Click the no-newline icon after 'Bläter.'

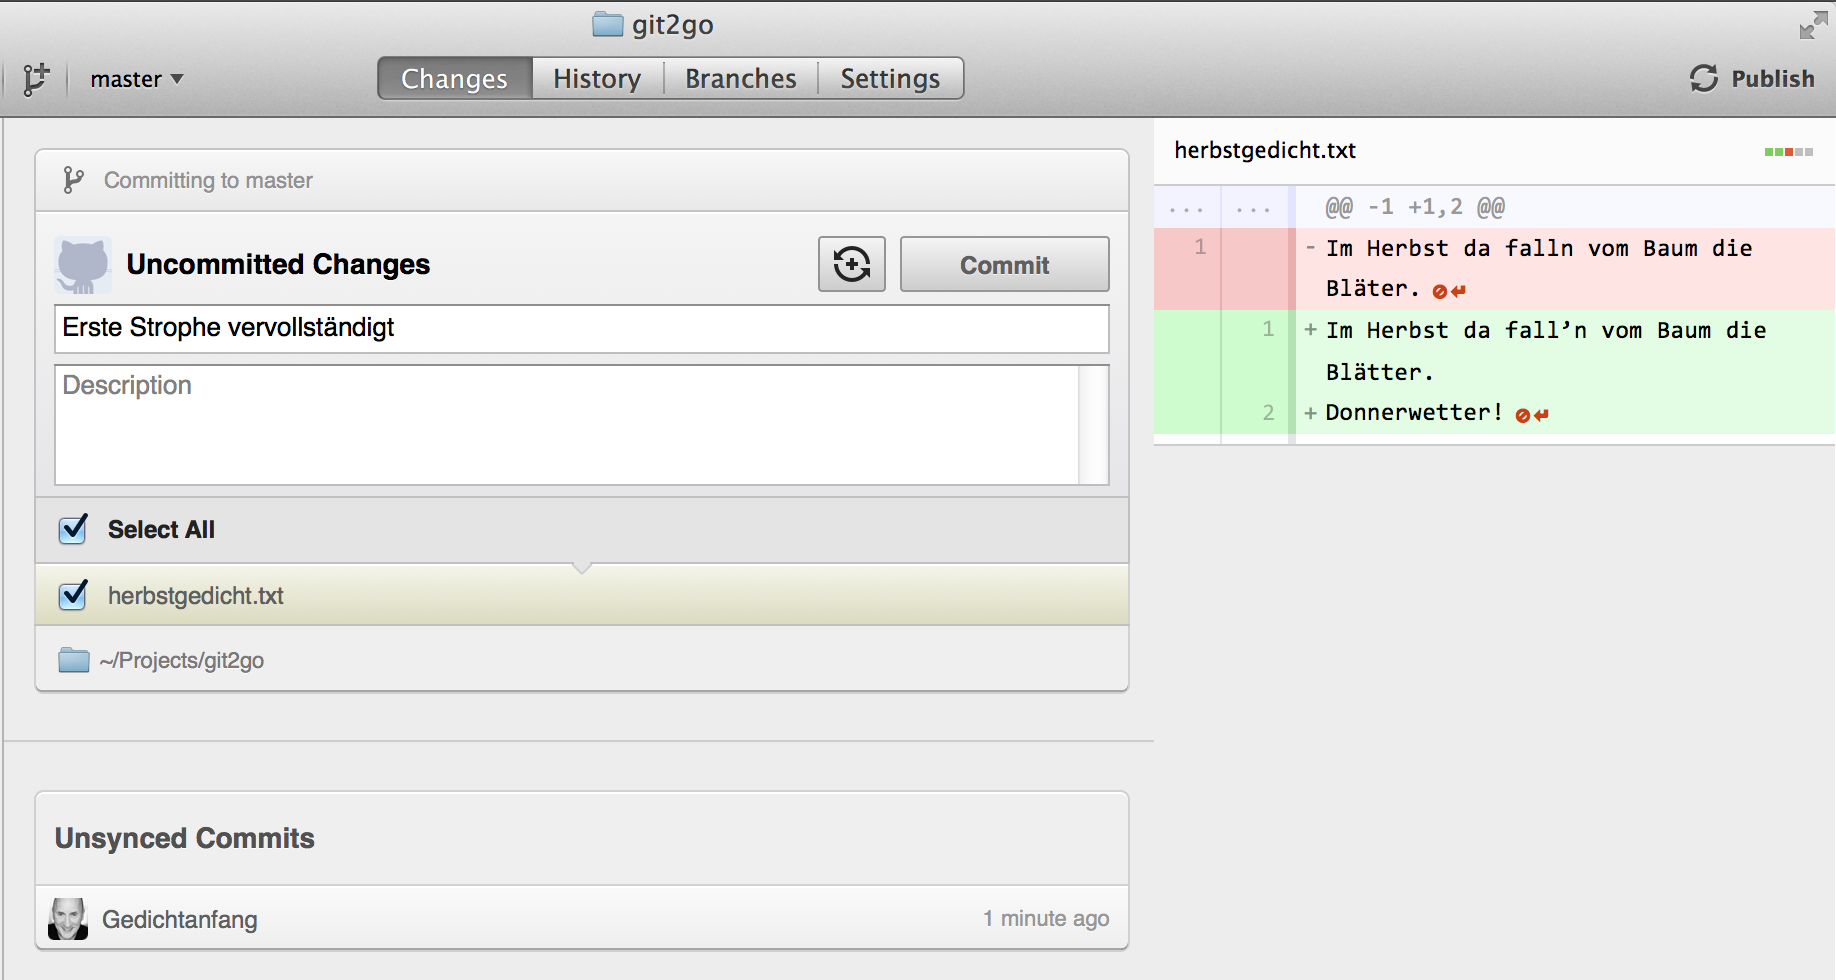pos(1449,291)
